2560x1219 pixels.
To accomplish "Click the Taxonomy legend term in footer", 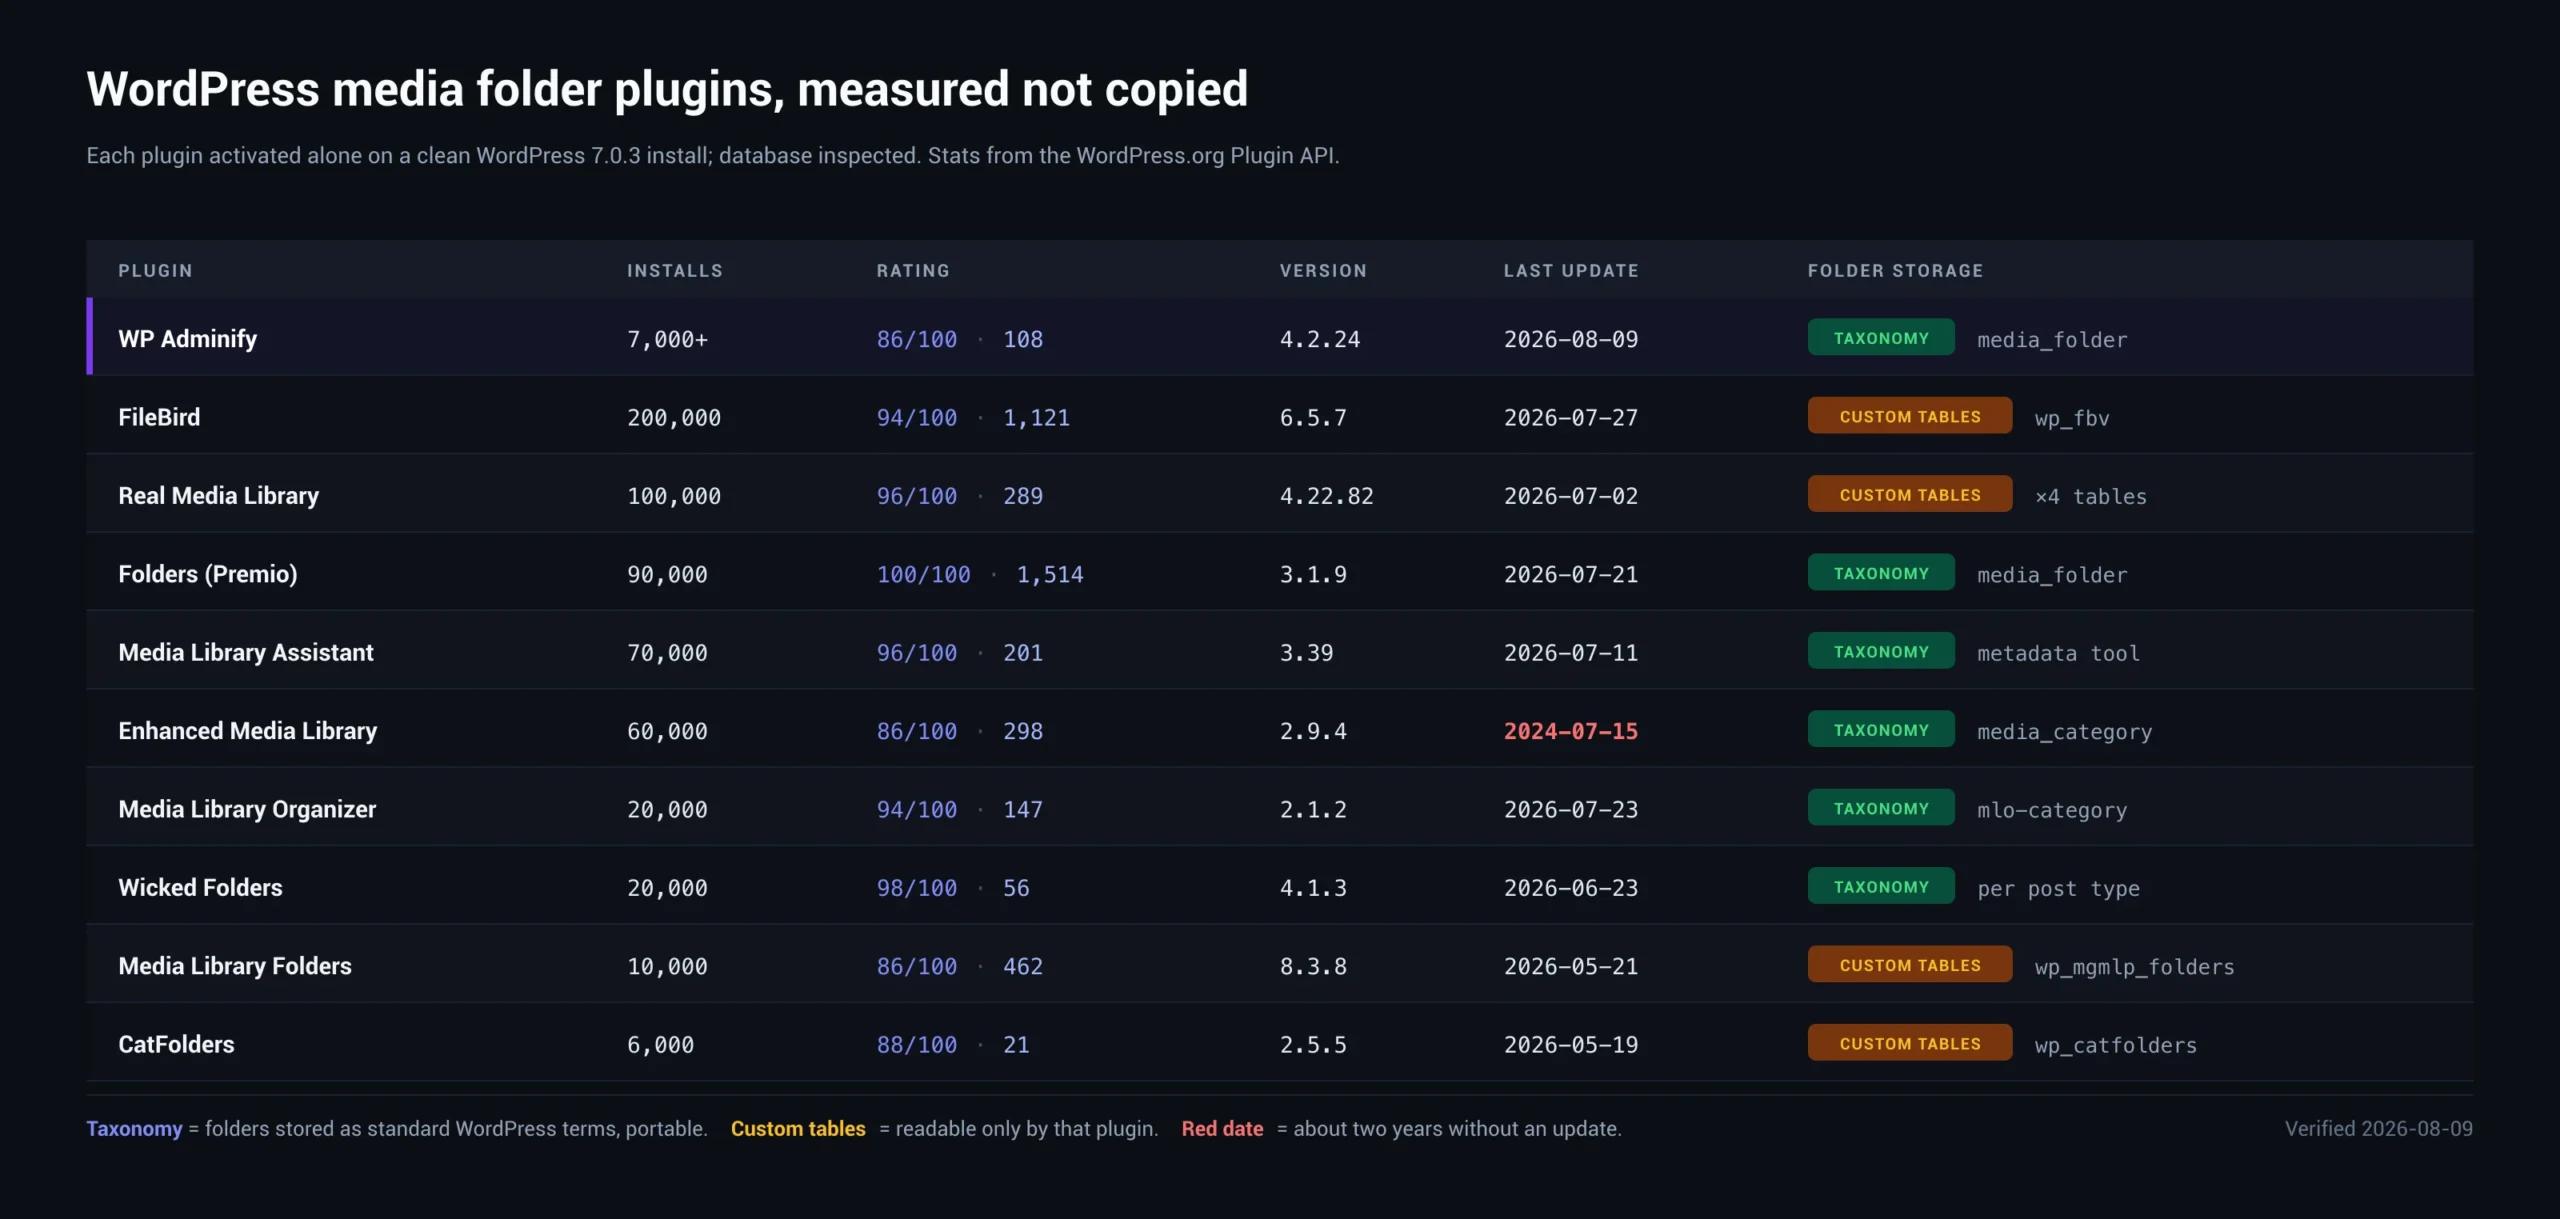I will point(134,1128).
